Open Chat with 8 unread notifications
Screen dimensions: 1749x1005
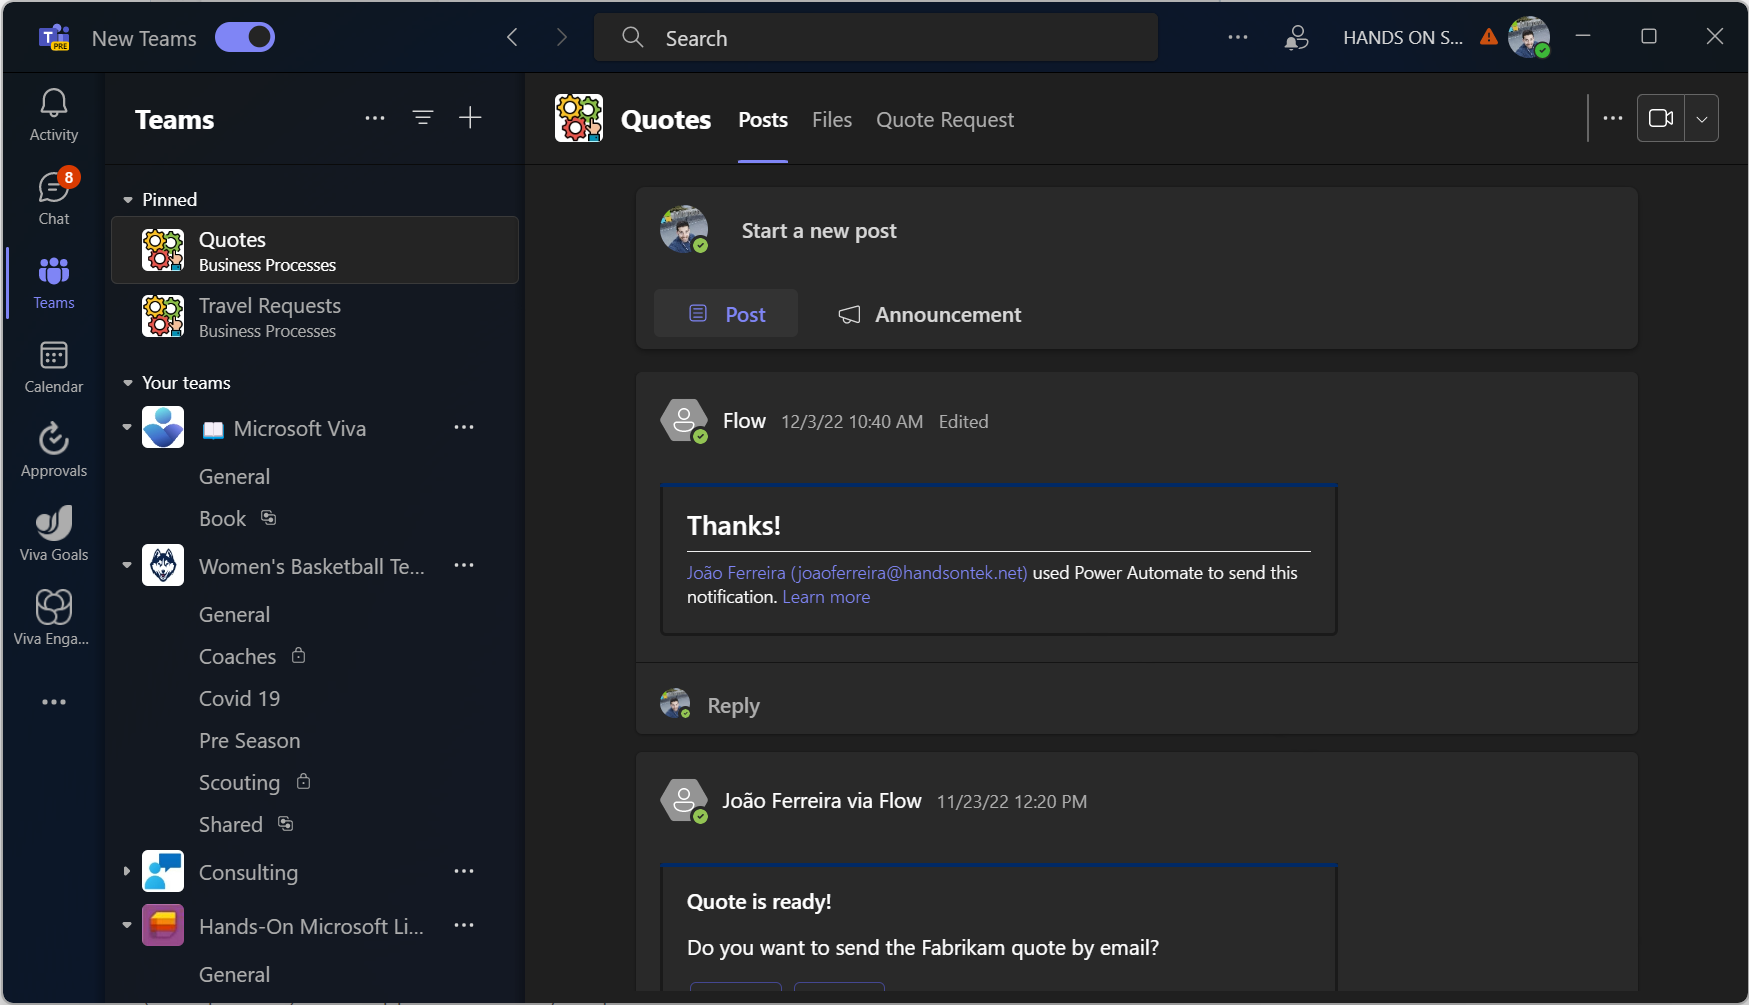click(53, 196)
